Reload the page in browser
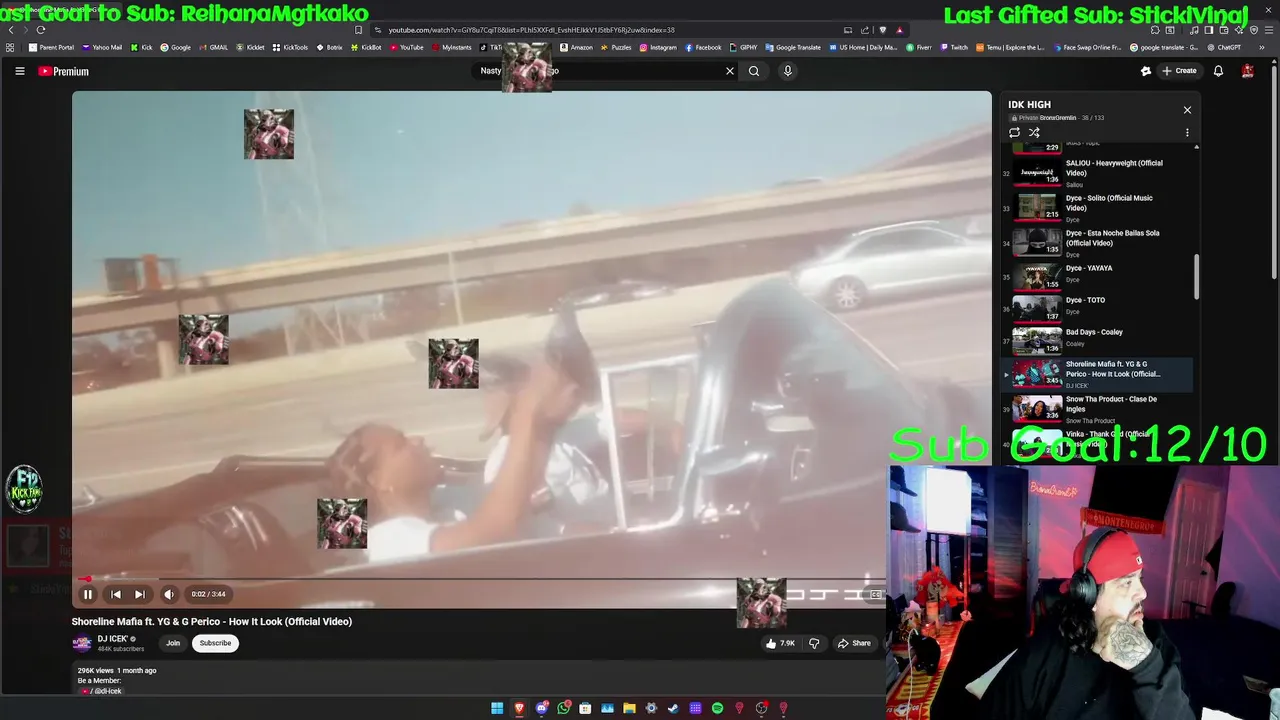This screenshot has width=1280, height=720. 41,30
